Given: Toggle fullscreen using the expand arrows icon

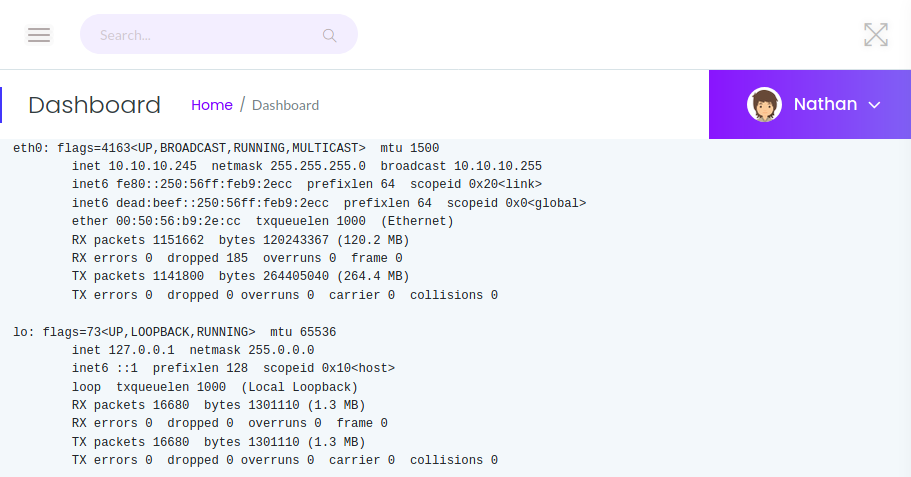Looking at the screenshot, I should point(875,35).
